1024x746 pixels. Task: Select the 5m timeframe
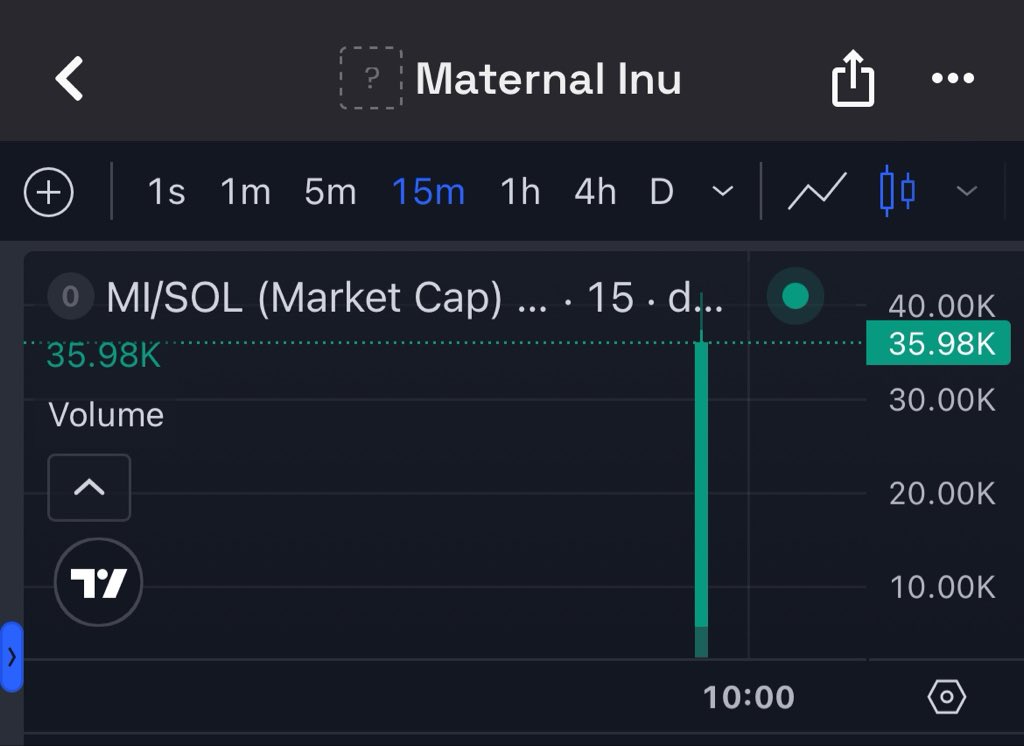330,192
